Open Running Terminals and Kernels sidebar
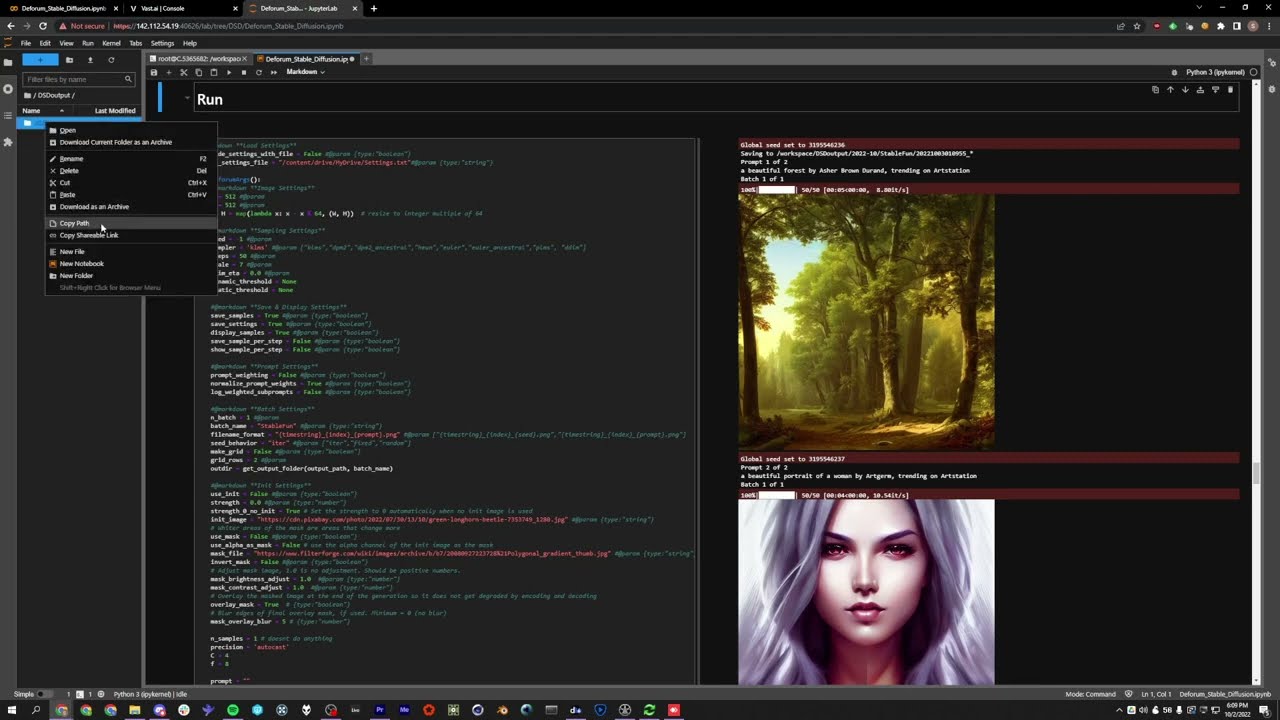The height and width of the screenshot is (720, 1280). [x=8, y=89]
